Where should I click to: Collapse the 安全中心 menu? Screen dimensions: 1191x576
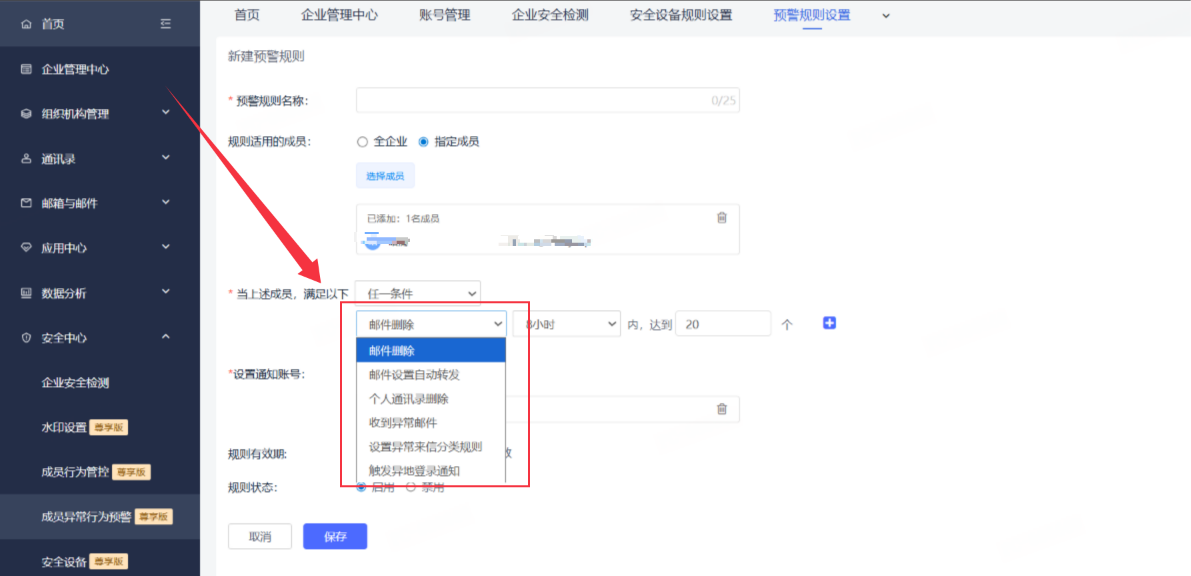pos(166,337)
